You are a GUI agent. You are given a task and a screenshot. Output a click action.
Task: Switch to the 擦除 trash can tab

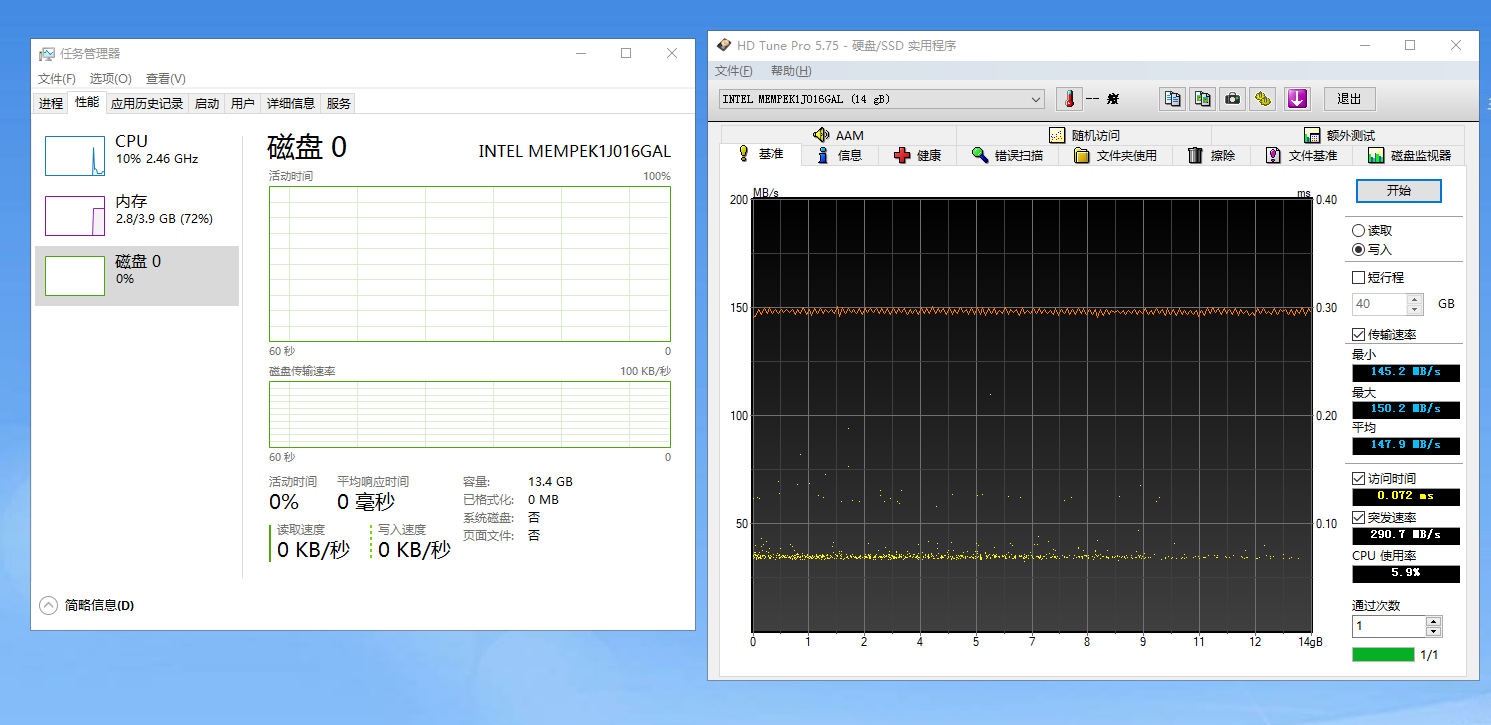[1211, 155]
